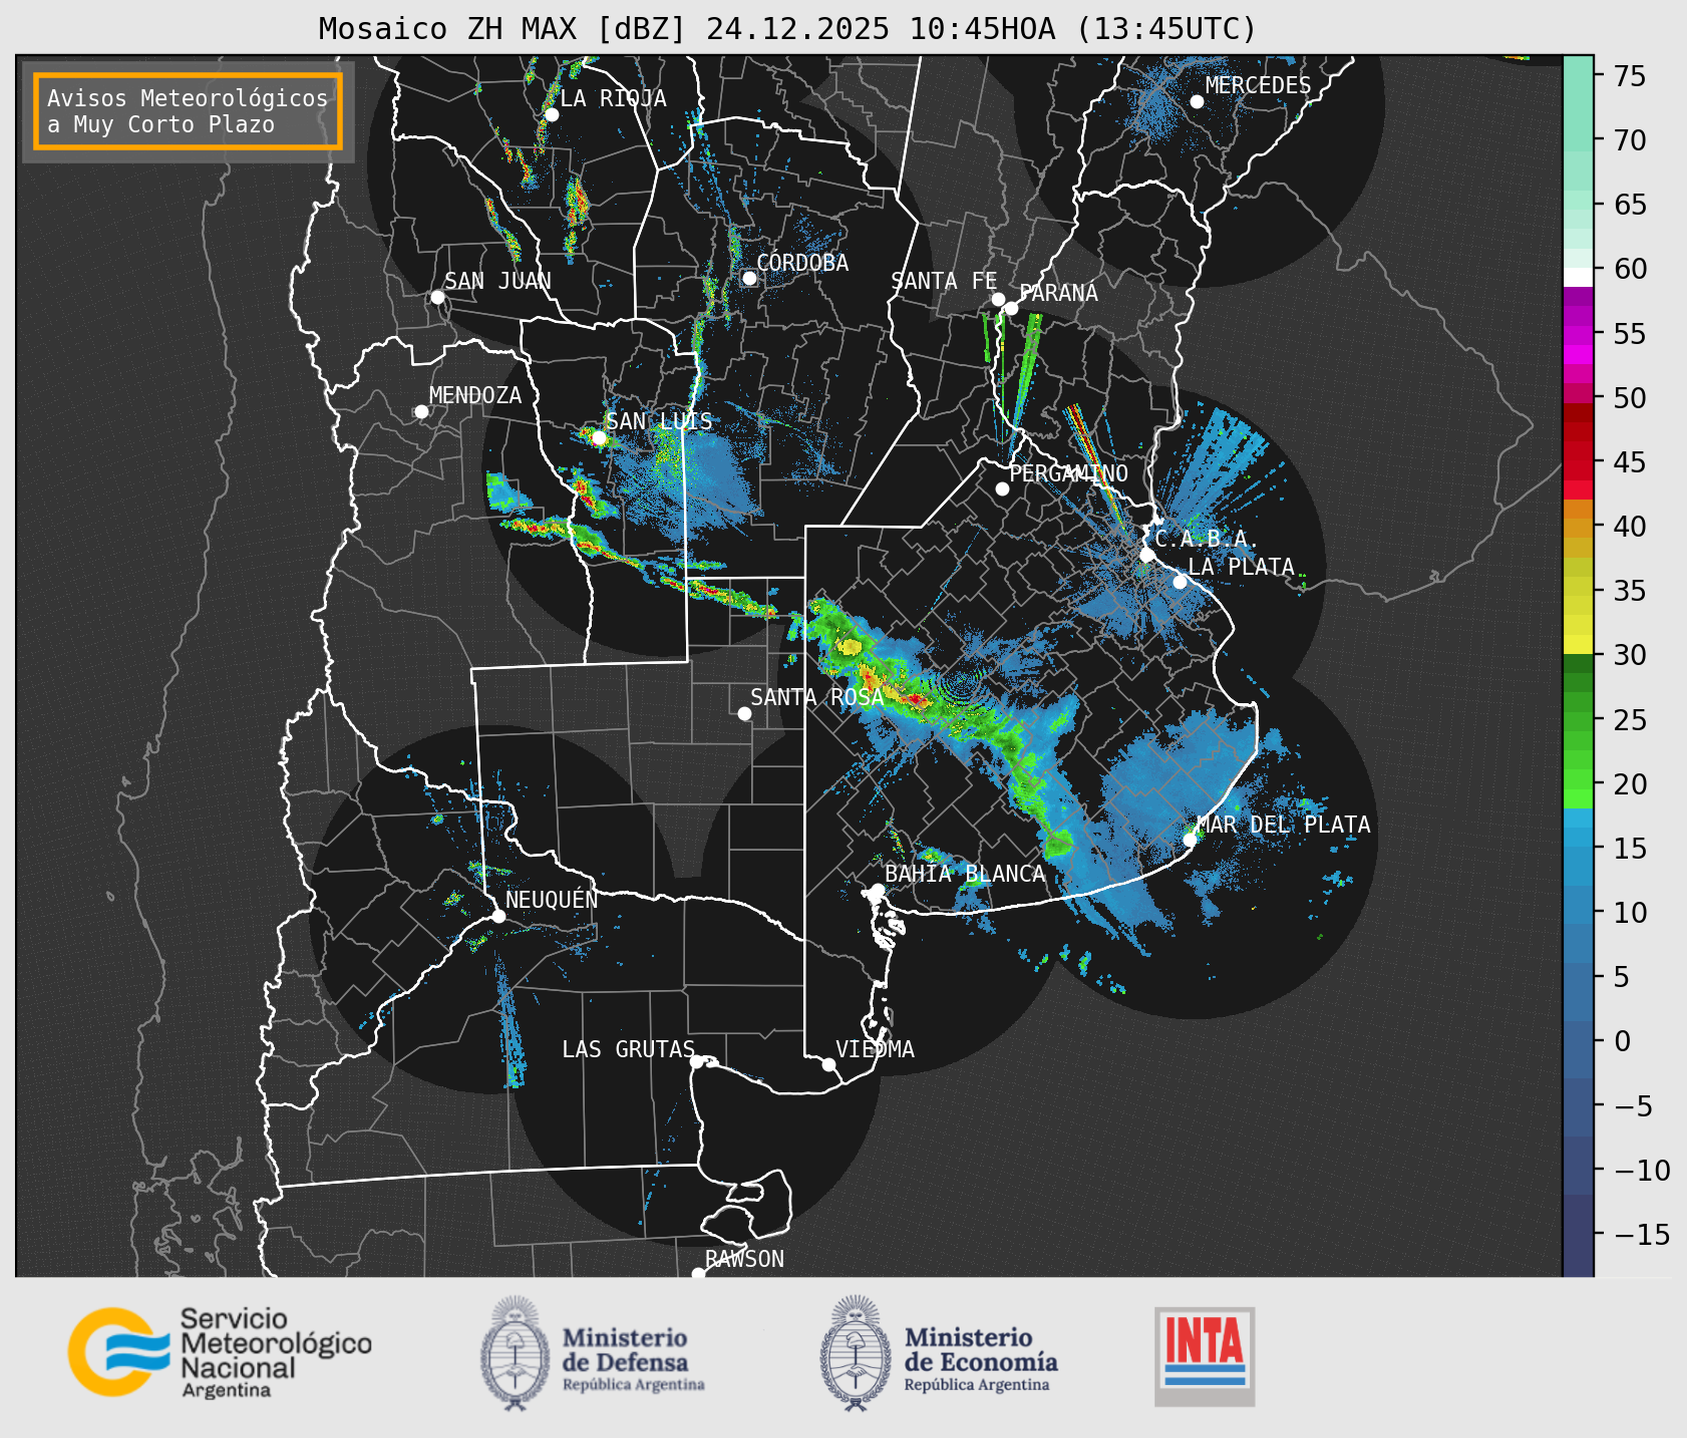Click the VIEDMA city label

875,1049
